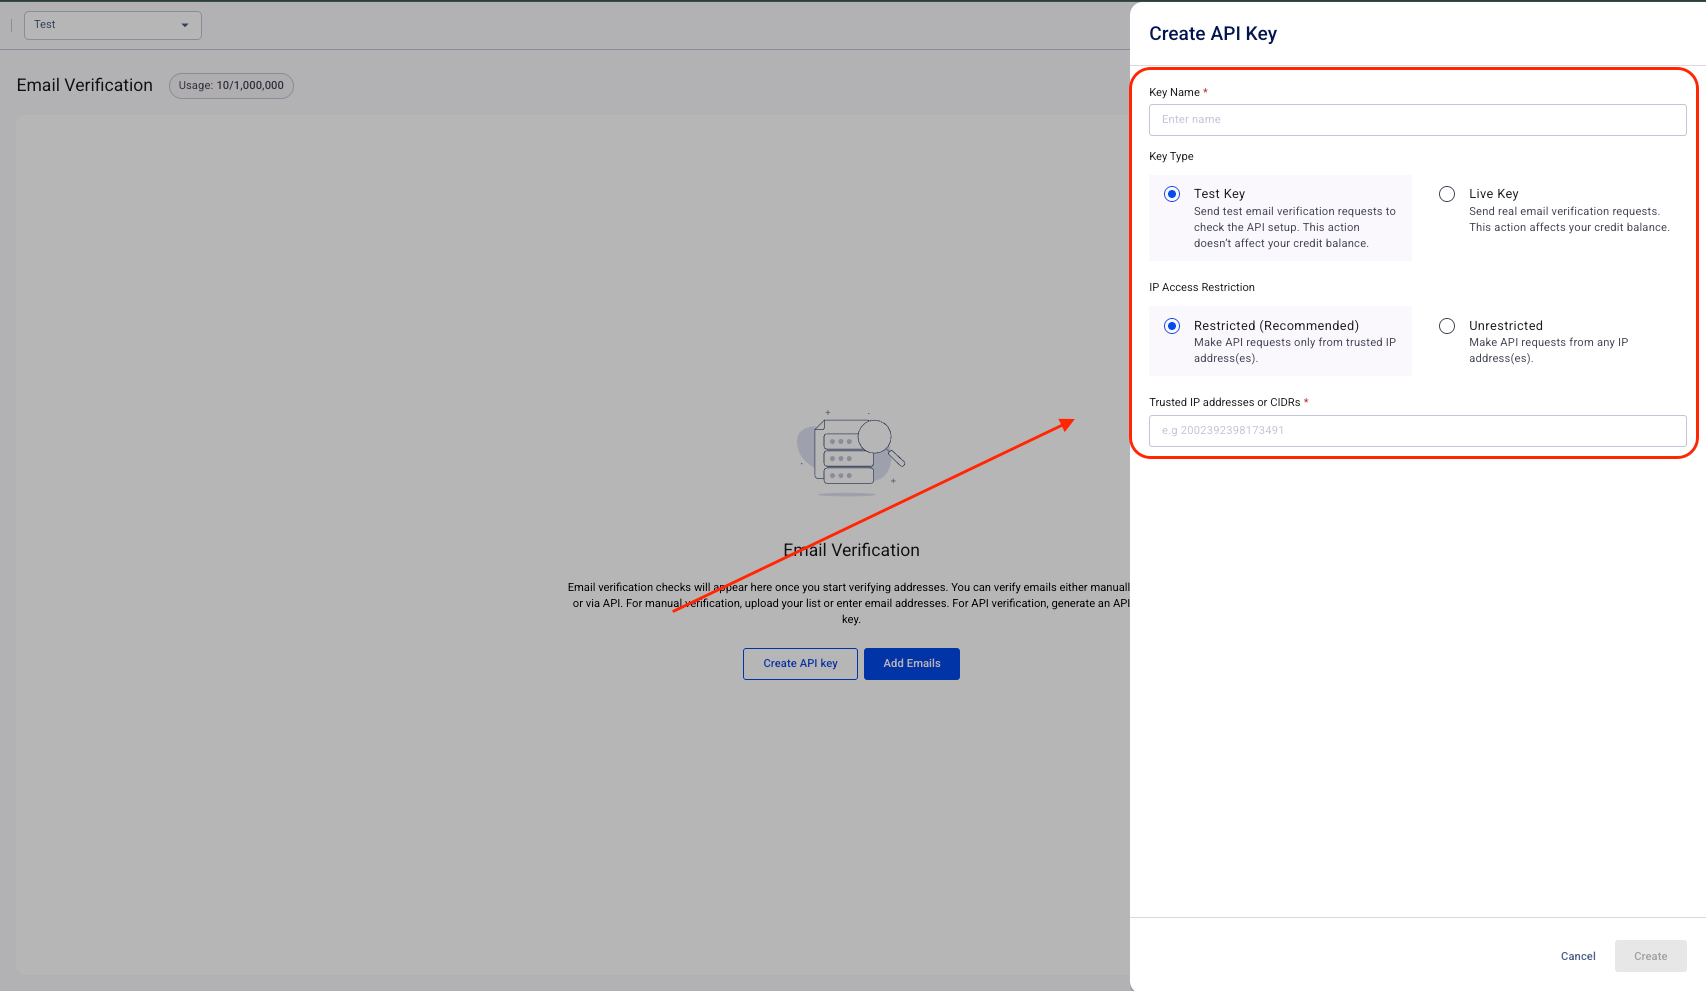Click the Email Verification empty-state heading

point(851,551)
